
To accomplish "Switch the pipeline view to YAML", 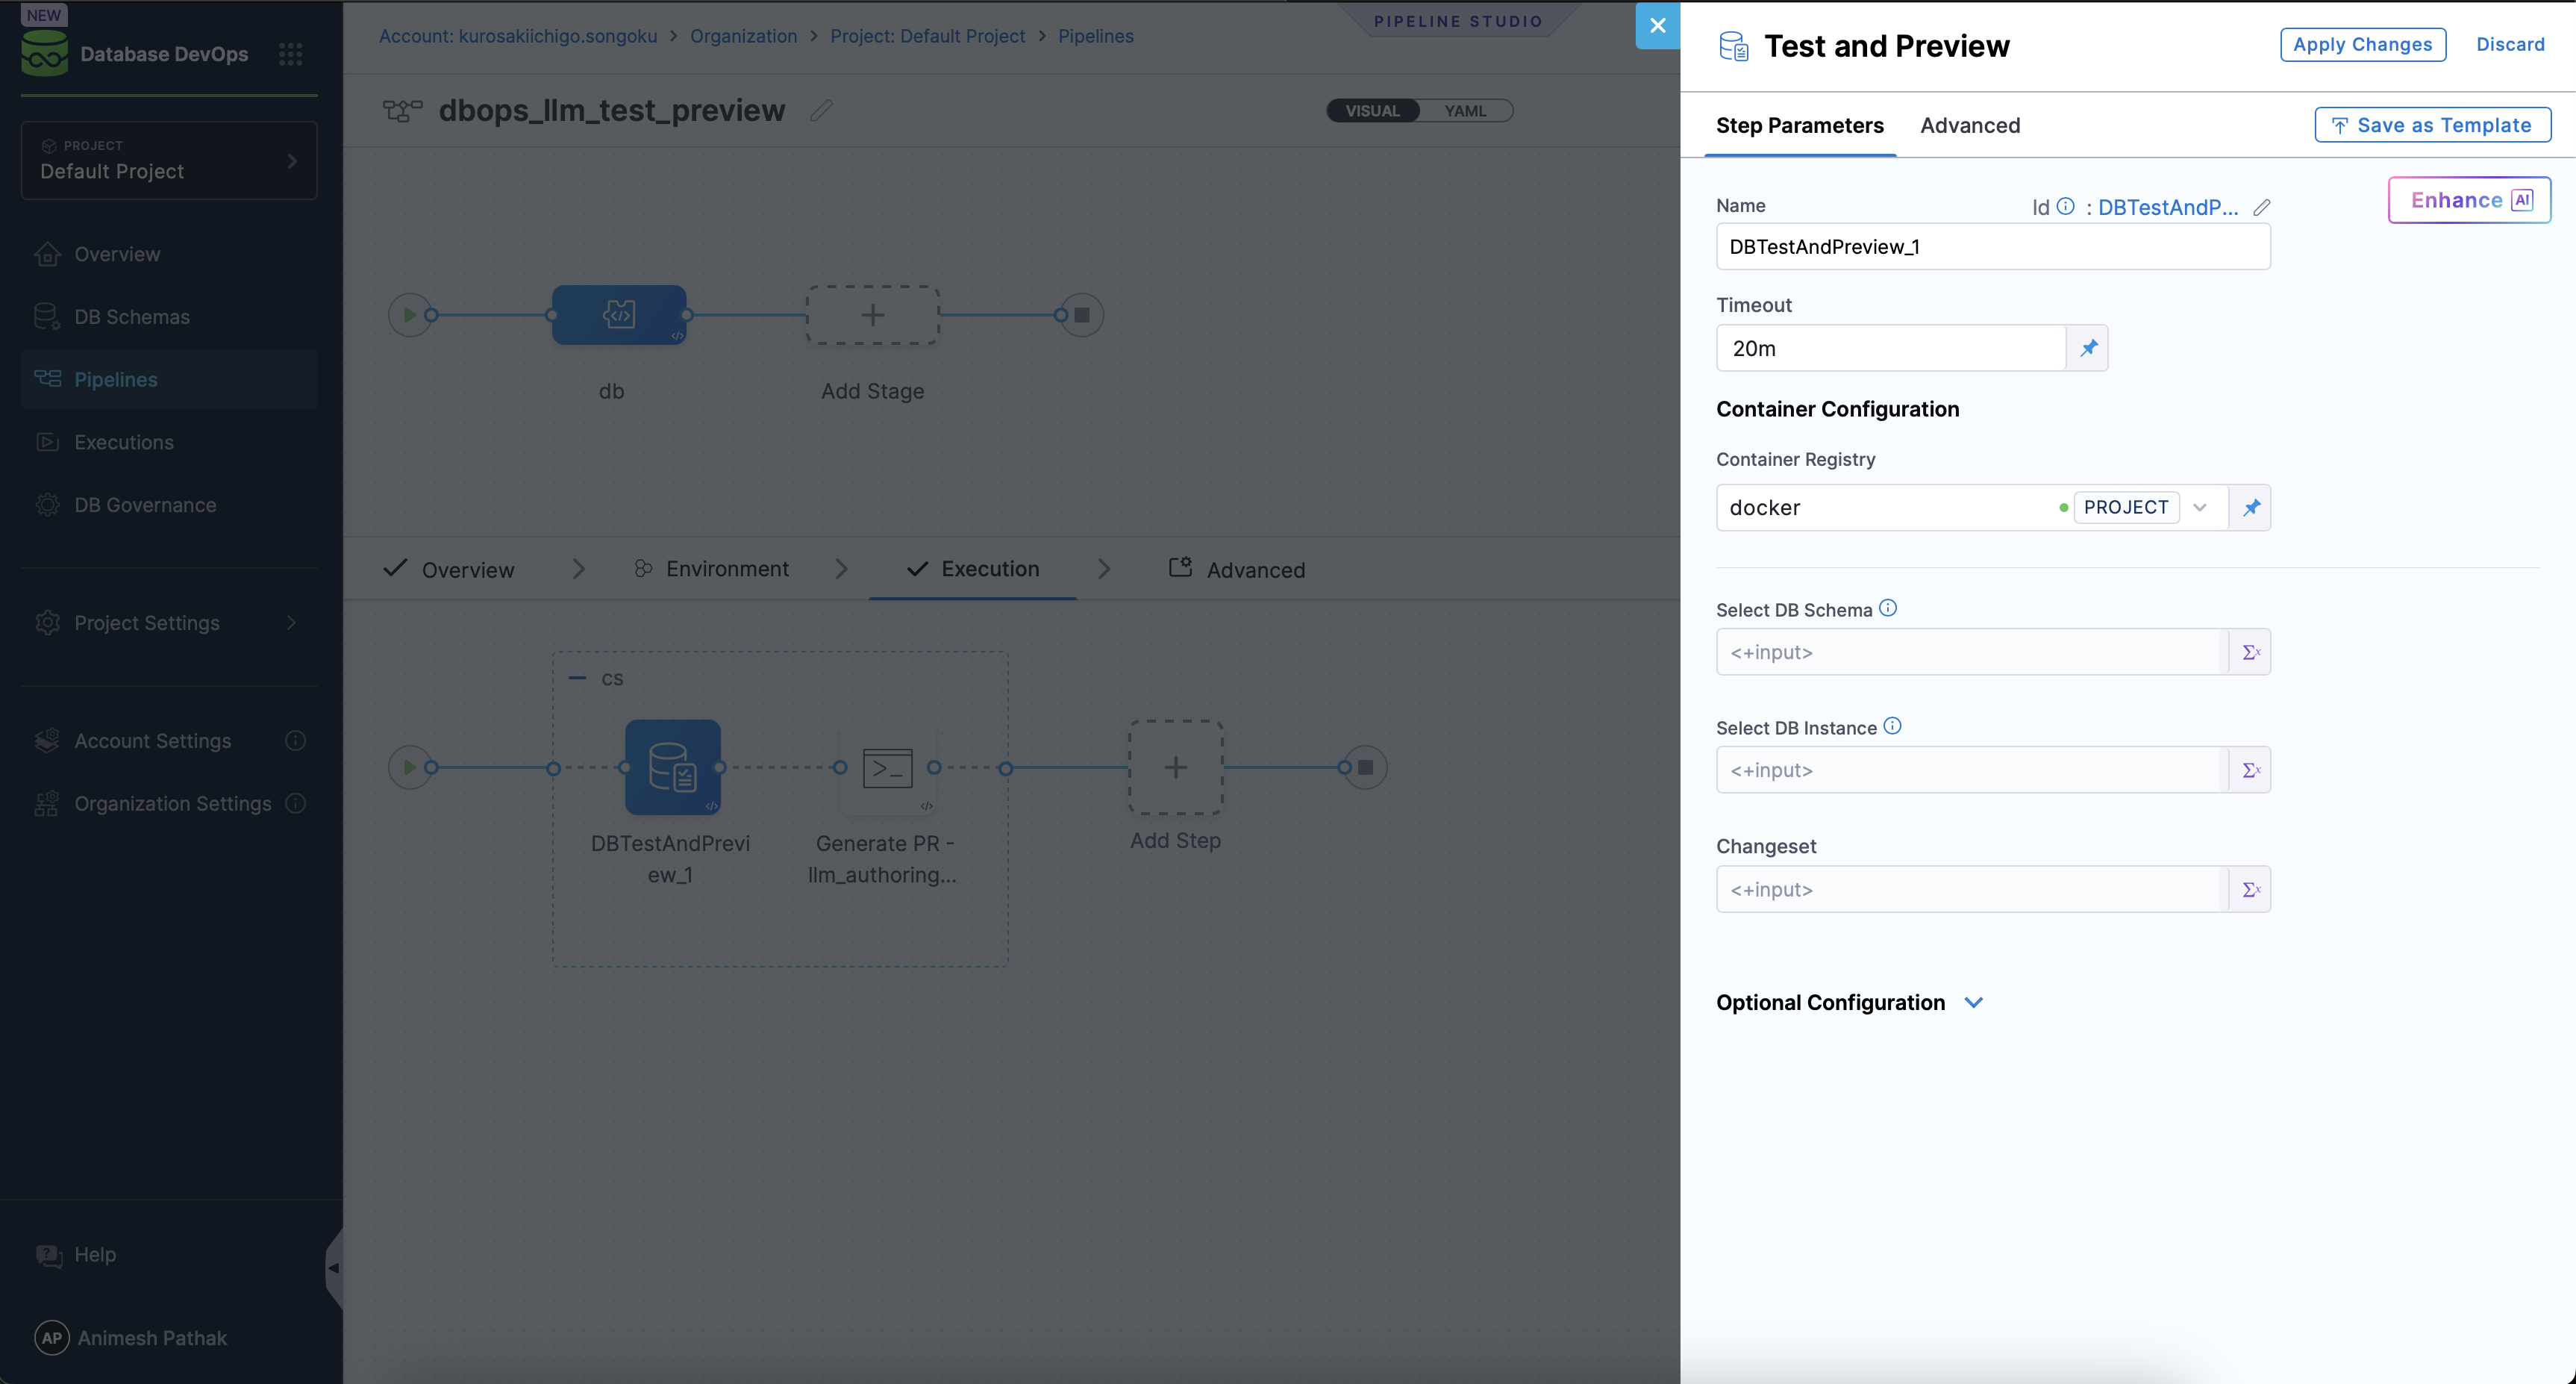I will point(1465,110).
